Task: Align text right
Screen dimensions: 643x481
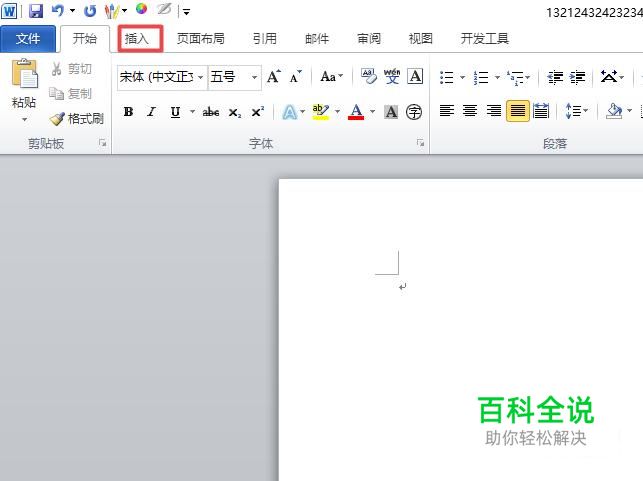Action: (493, 111)
